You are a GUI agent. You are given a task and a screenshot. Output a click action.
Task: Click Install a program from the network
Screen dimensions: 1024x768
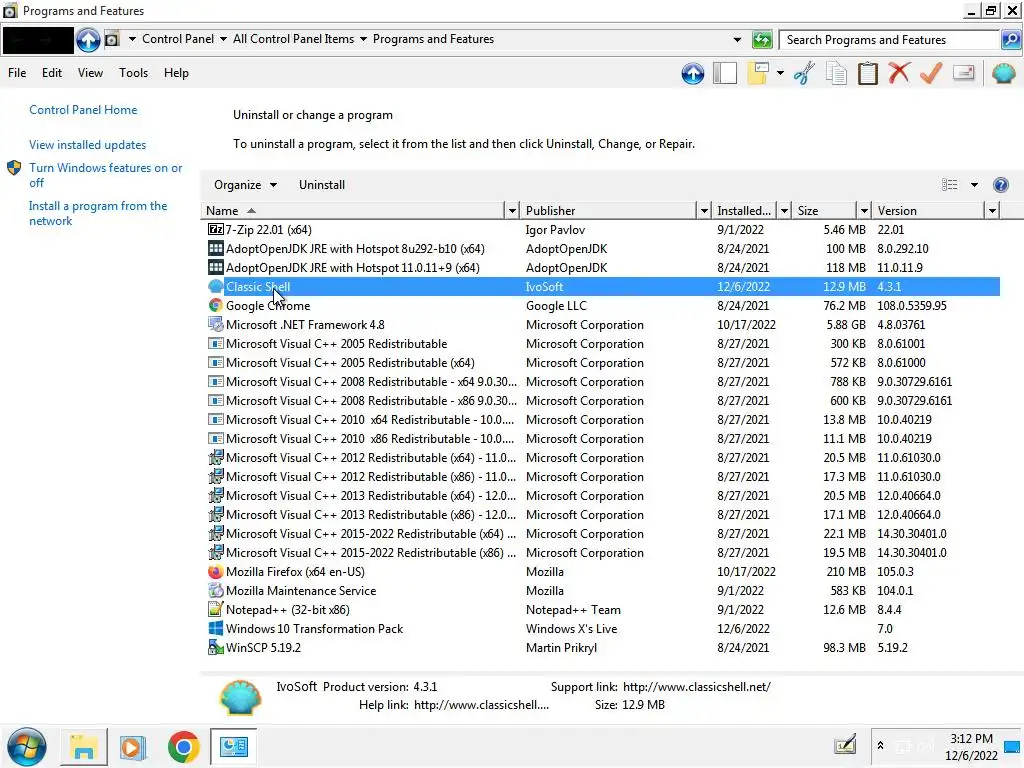98,214
